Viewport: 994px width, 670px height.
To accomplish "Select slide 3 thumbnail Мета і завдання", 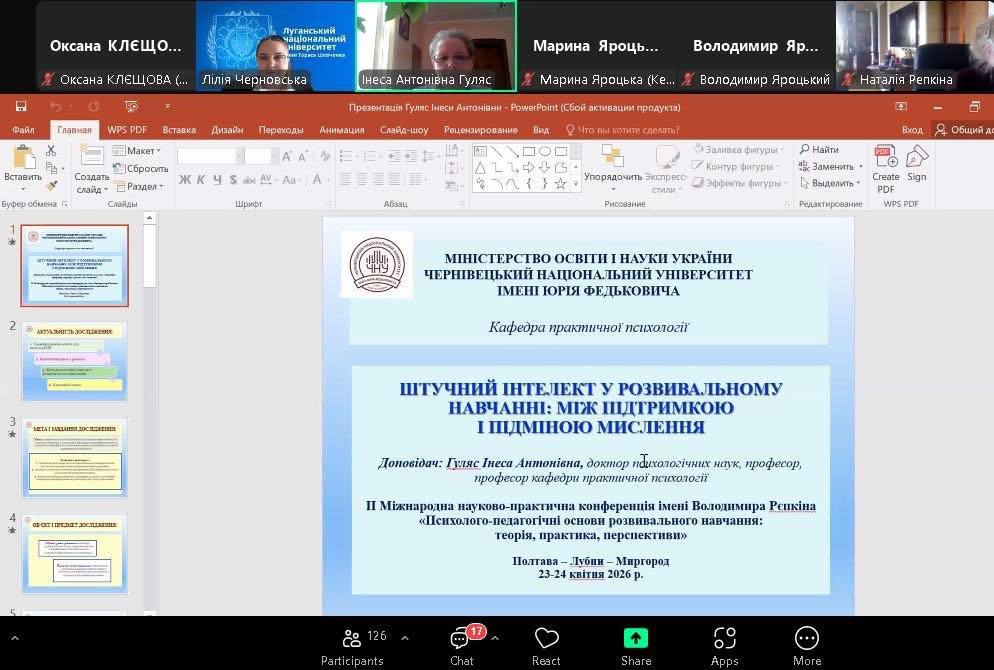I will (x=75, y=458).
